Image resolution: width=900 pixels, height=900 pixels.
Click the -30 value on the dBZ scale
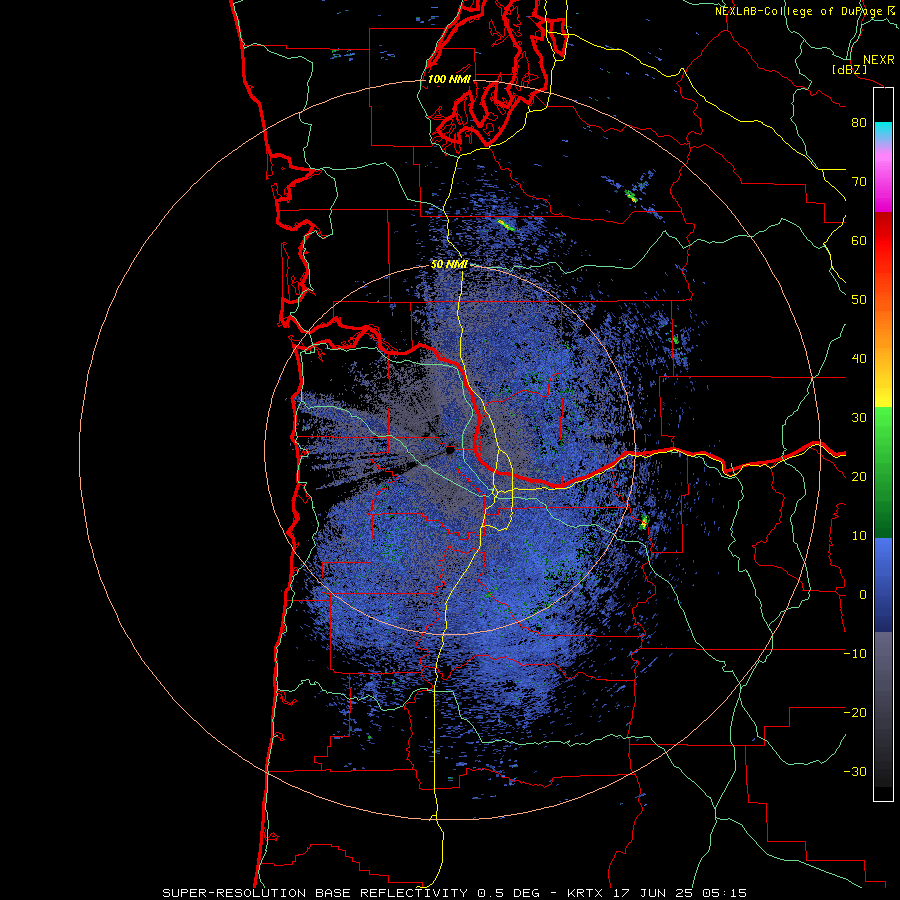point(855,771)
